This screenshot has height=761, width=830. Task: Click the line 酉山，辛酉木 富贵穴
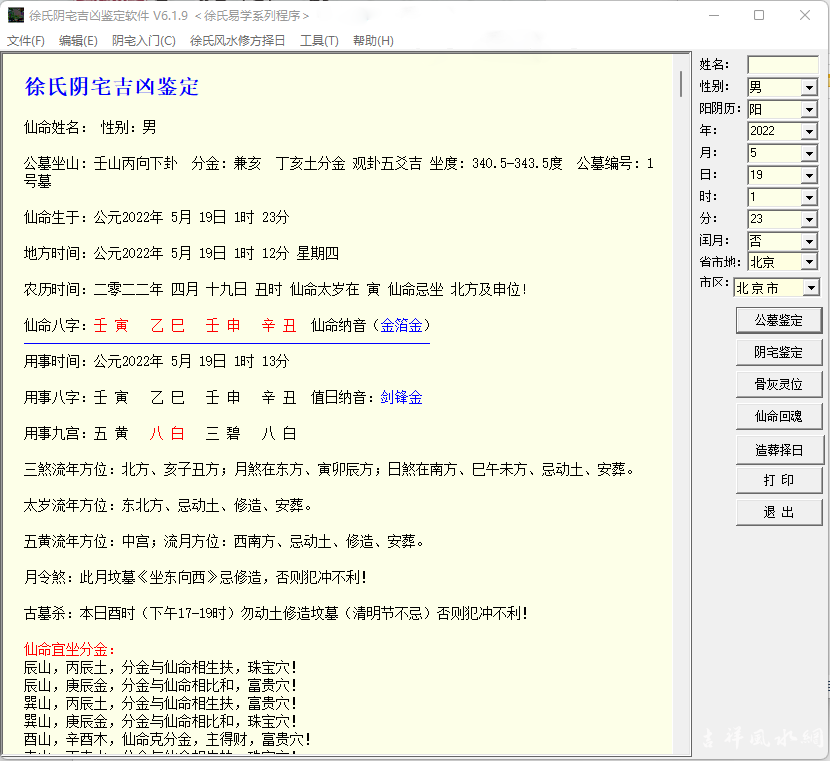coord(167,739)
